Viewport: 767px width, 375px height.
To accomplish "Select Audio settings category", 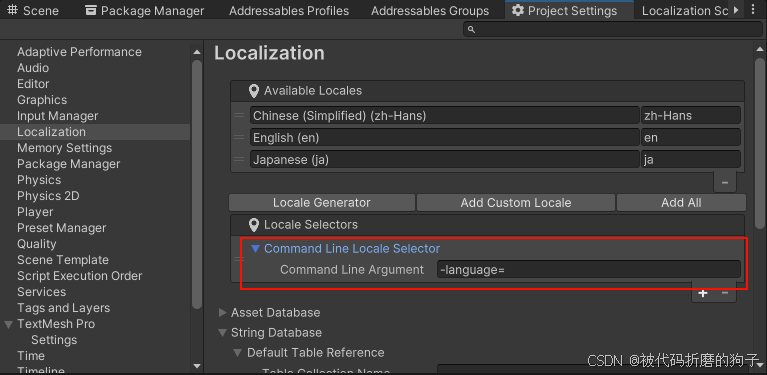I will click(x=33, y=68).
